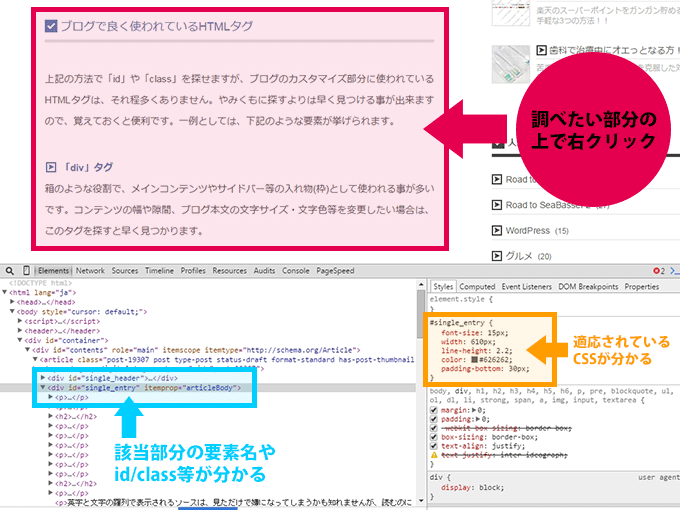Open the Sources tab

125,271
